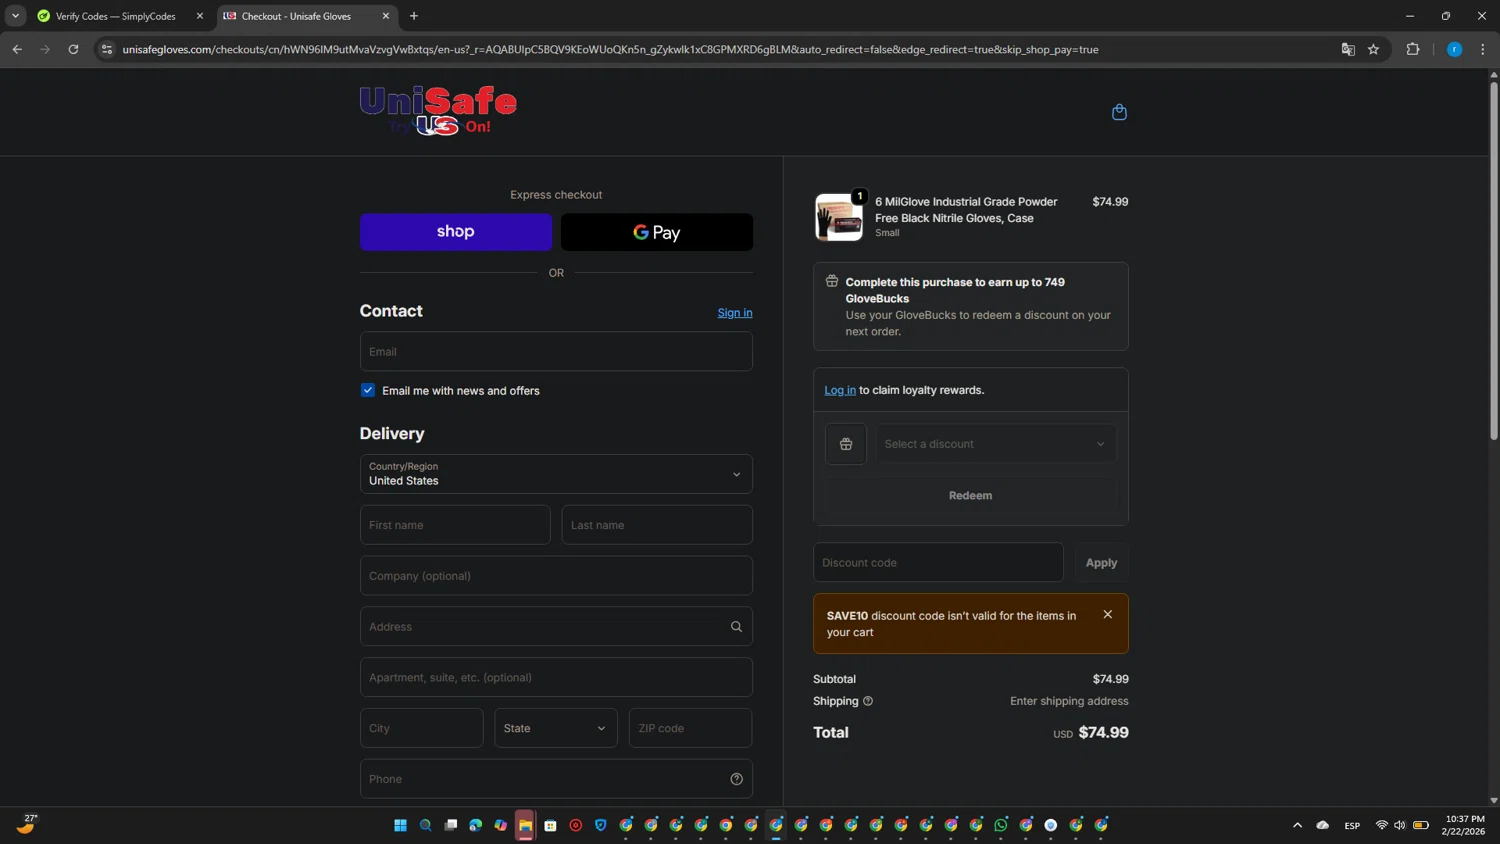Open a new browser tab
This screenshot has height=844, width=1500.
414,16
